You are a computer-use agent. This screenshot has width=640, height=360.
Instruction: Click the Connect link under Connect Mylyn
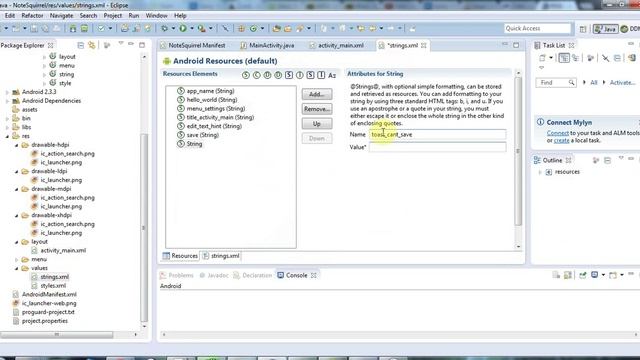[x=558, y=133]
